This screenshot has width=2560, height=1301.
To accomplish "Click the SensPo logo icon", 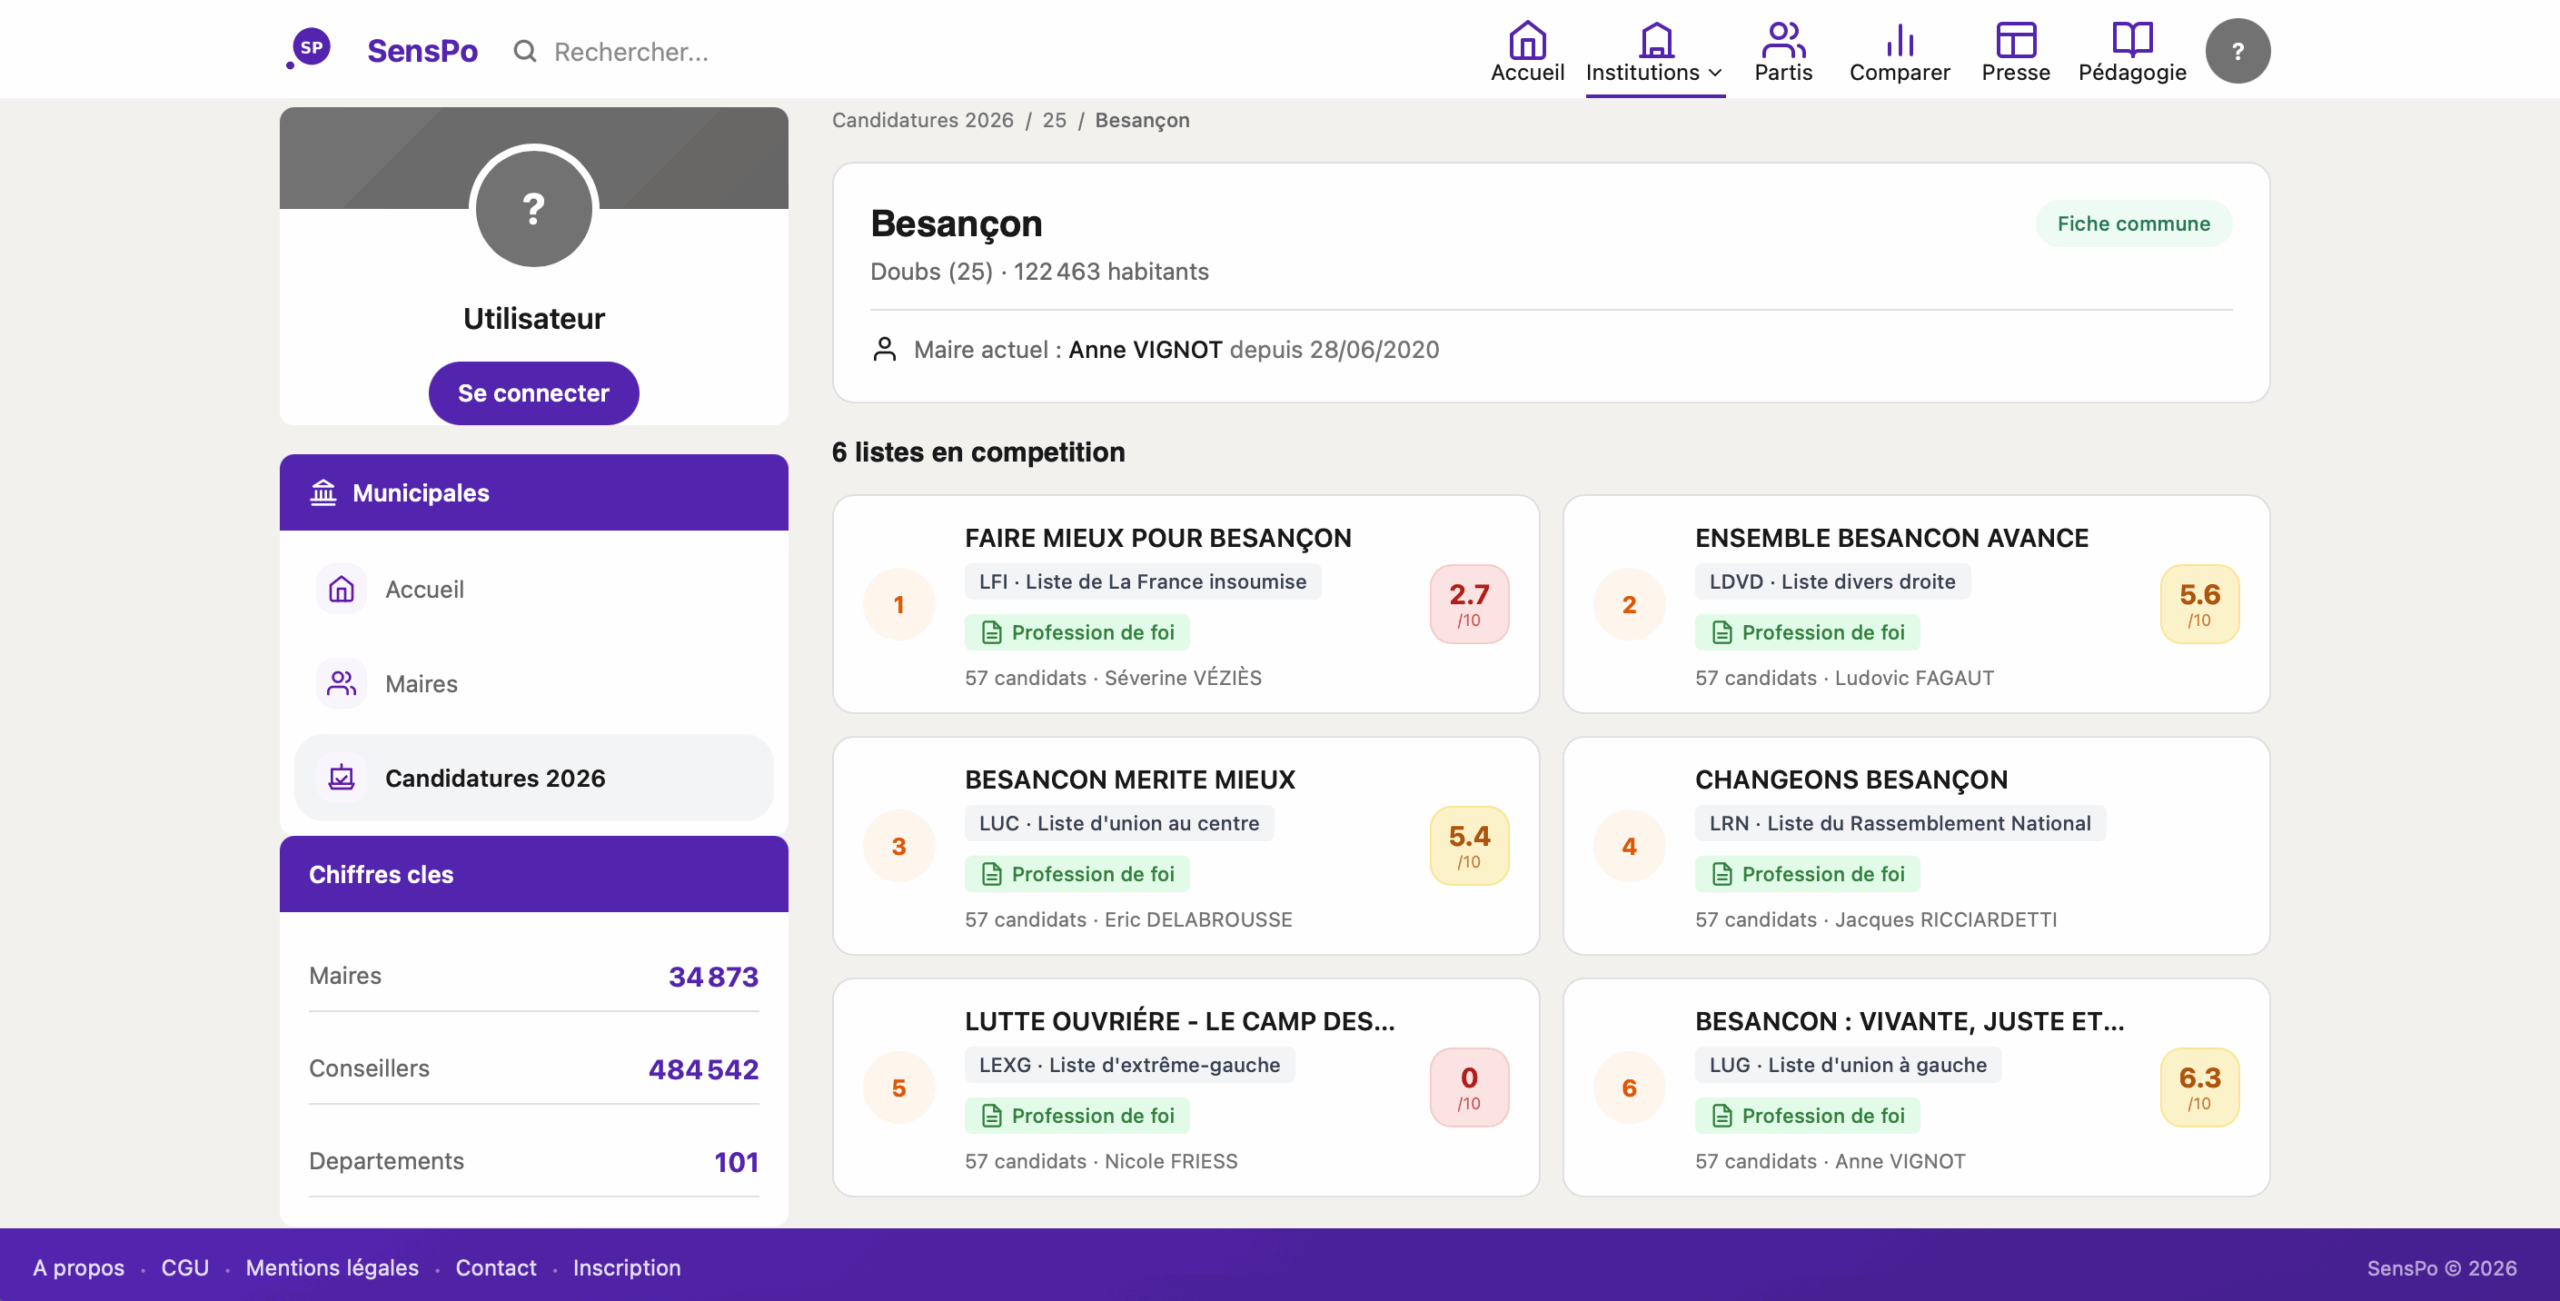I will [x=310, y=48].
